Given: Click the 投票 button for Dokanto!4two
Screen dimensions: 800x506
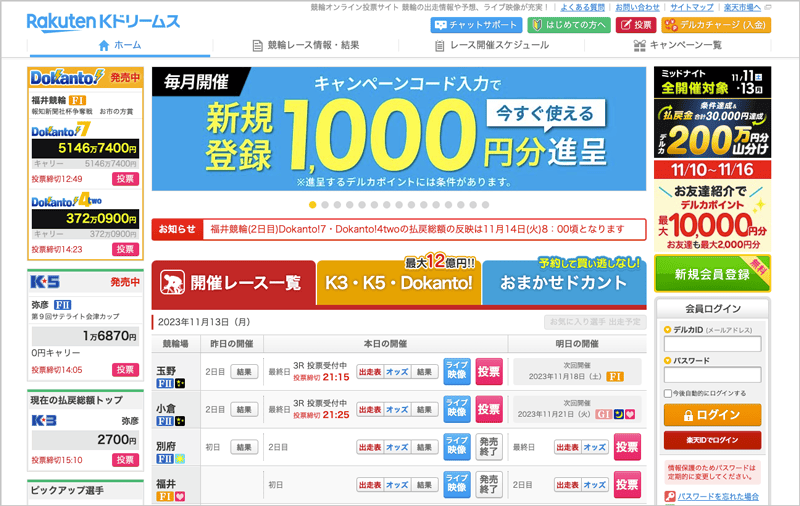Looking at the screenshot, I should pos(126,249).
